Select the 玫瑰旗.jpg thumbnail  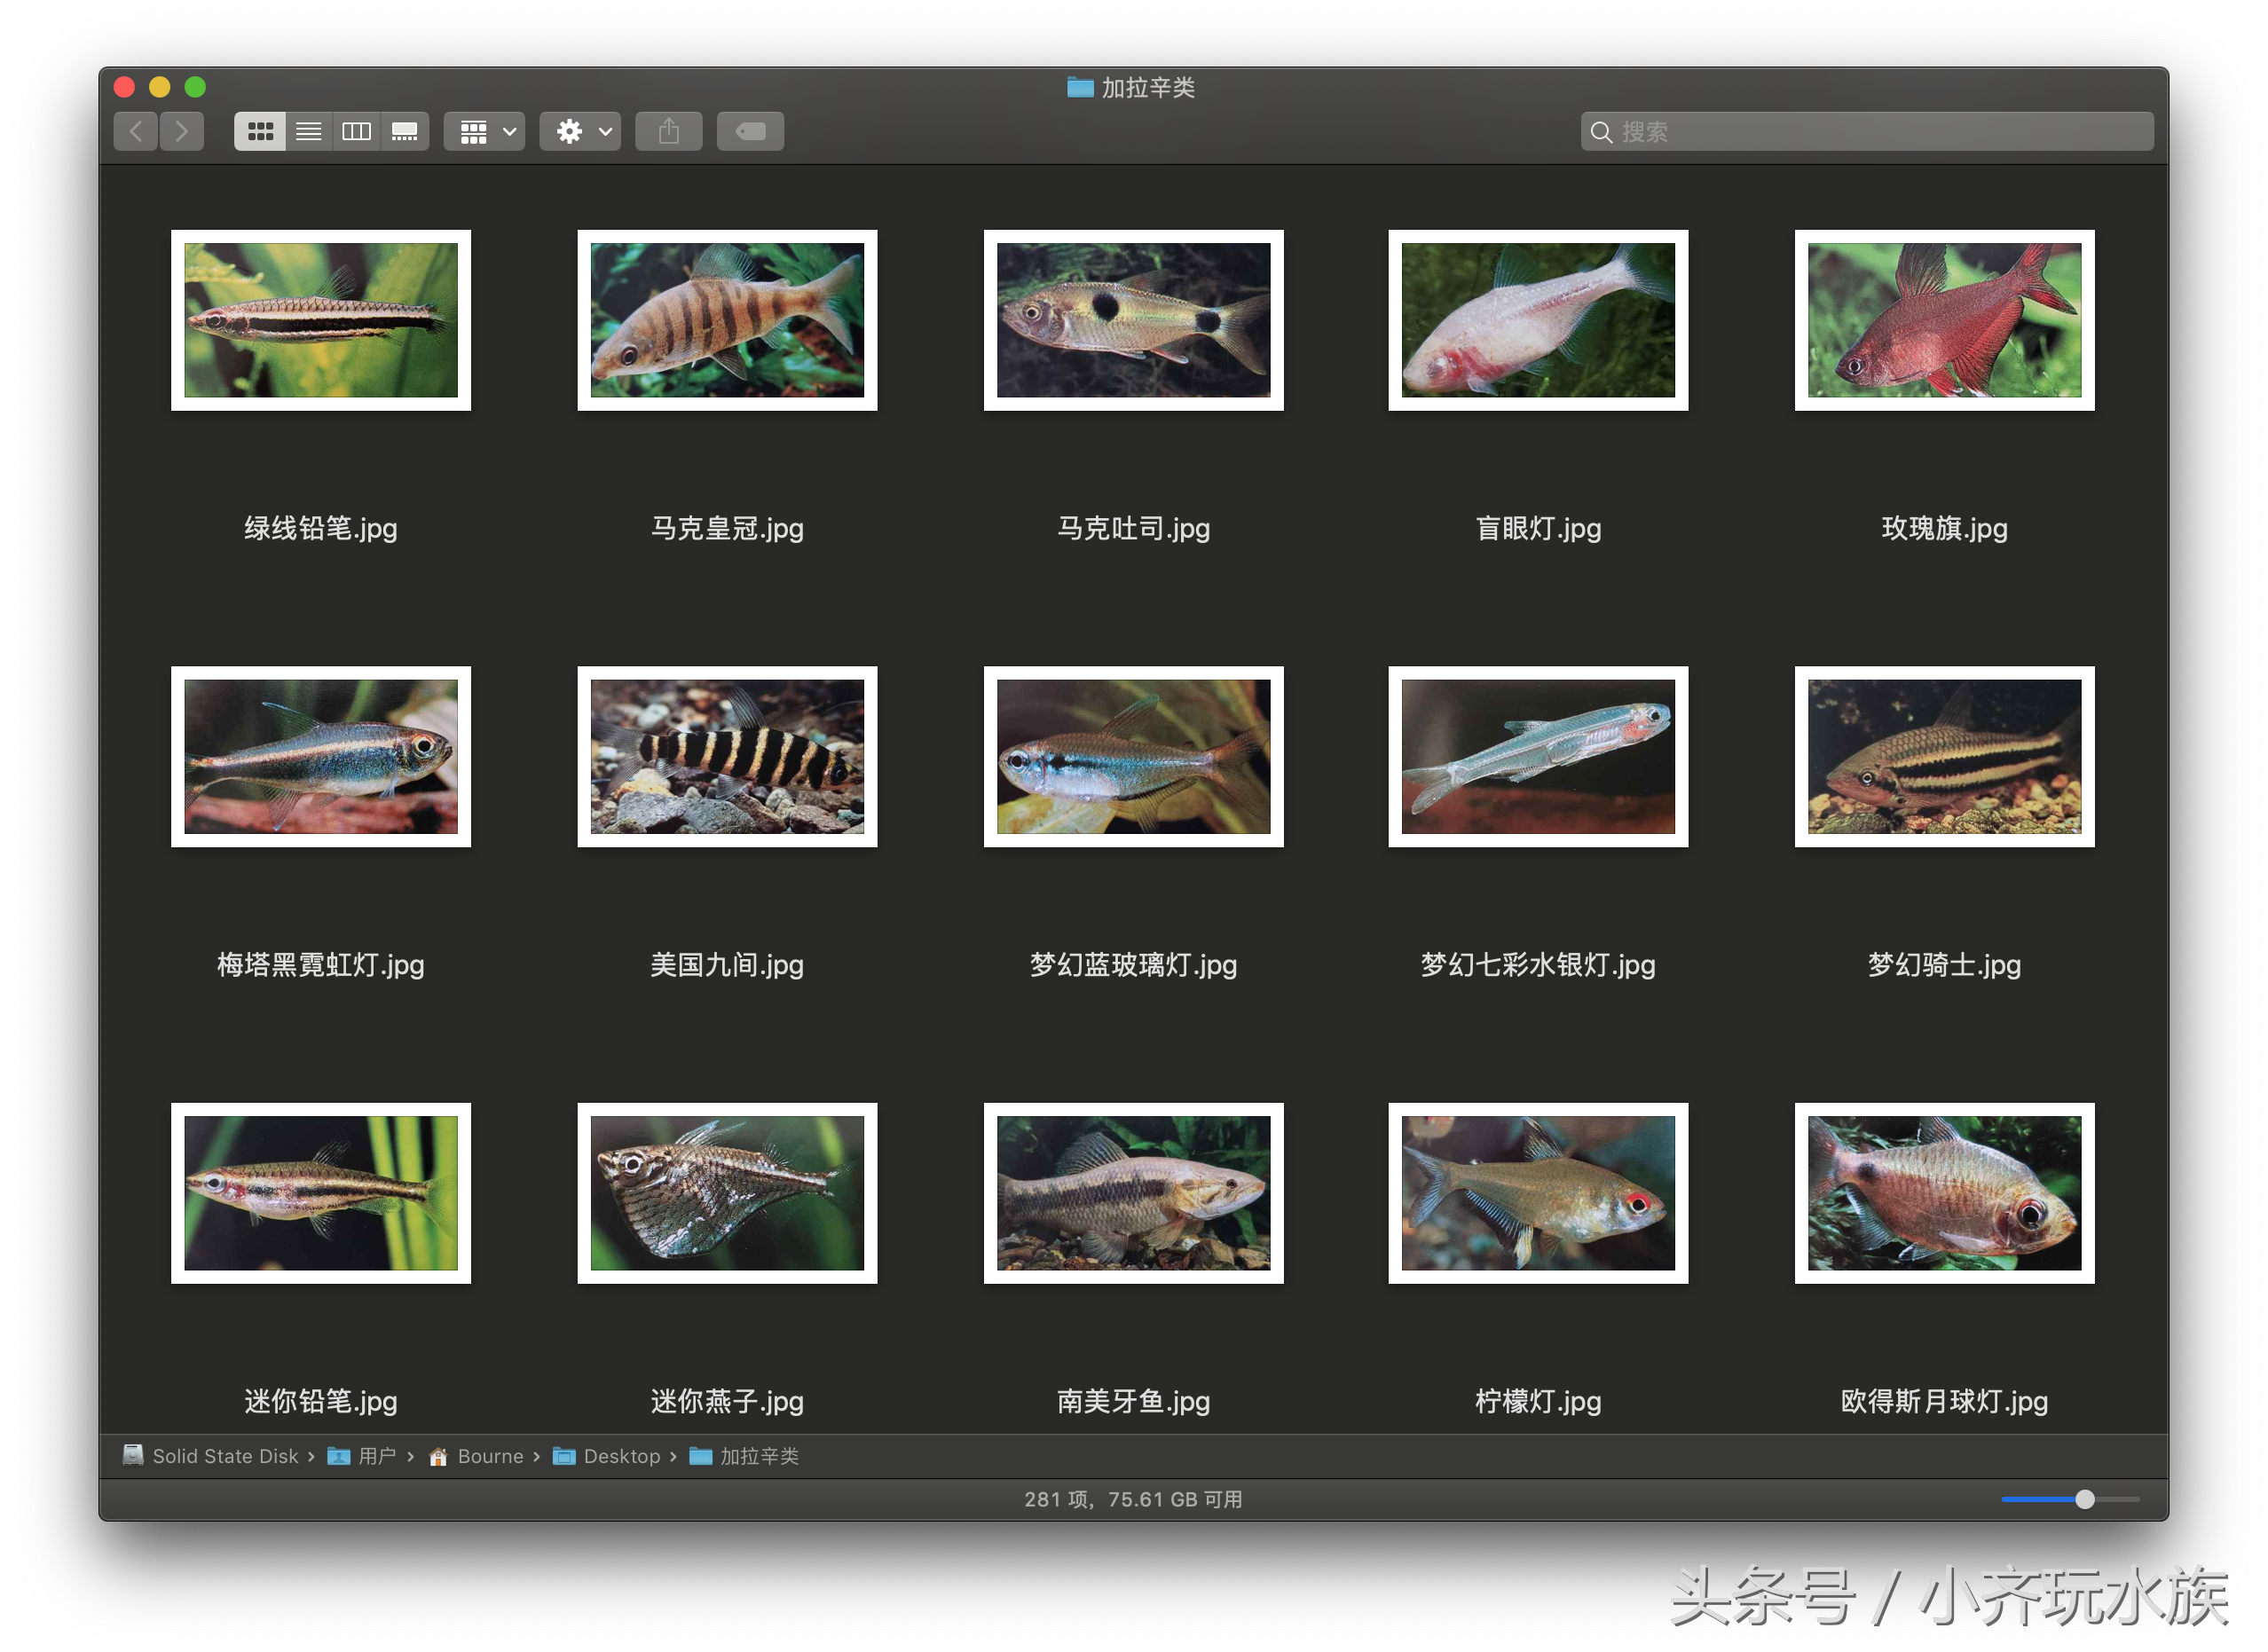pos(1944,320)
